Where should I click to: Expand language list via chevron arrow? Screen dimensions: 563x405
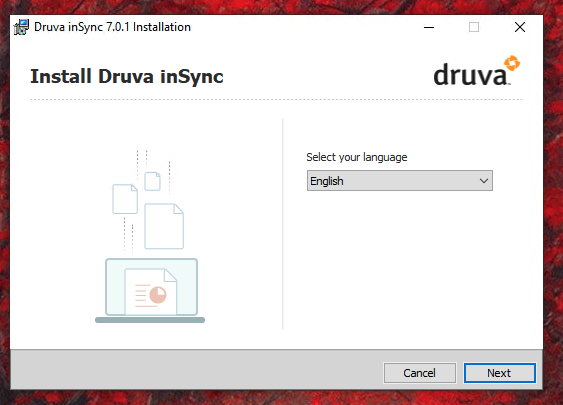pyautogui.click(x=484, y=181)
